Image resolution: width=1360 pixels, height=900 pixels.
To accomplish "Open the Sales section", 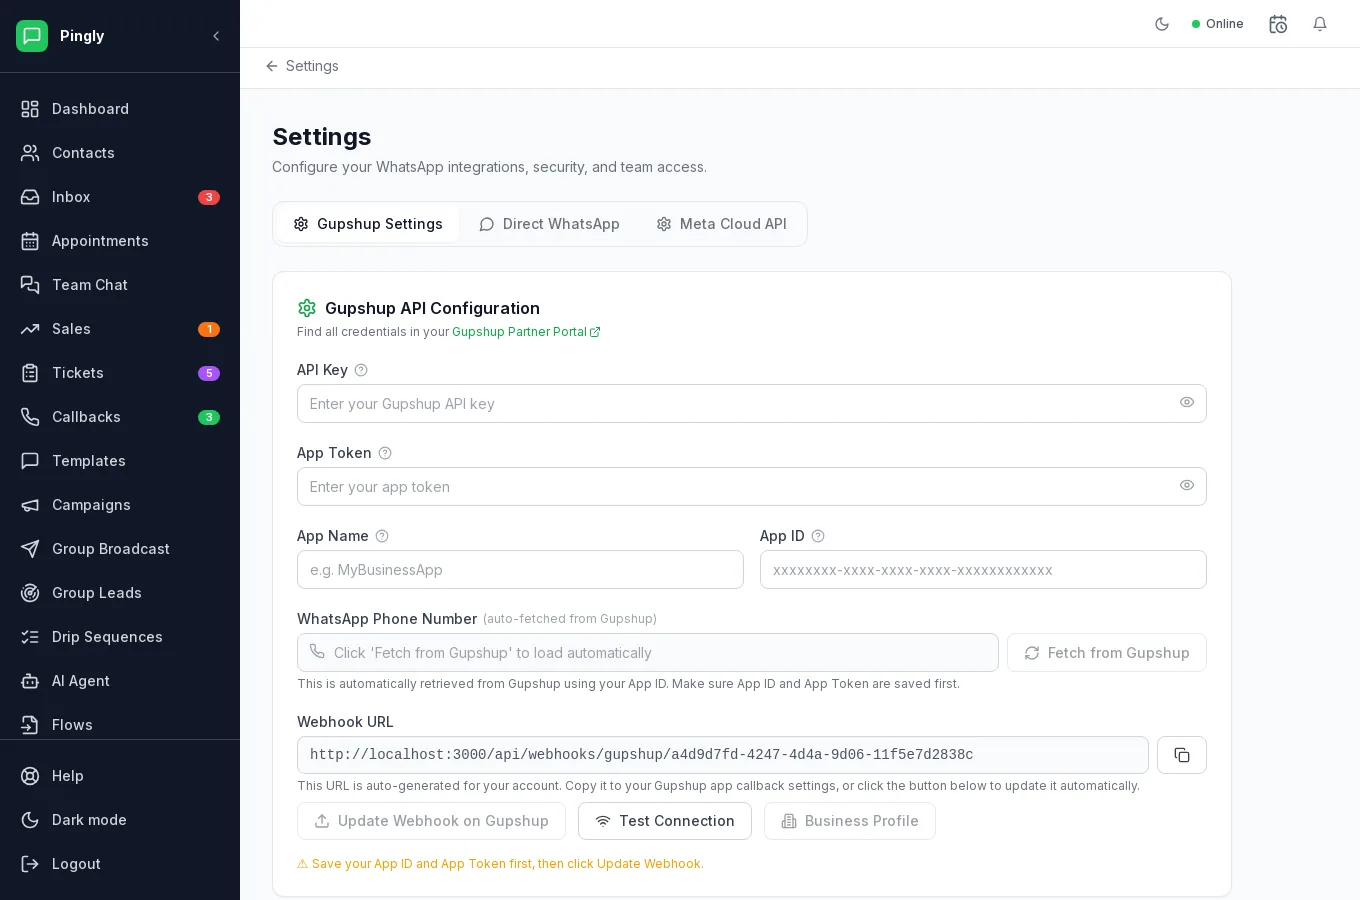I will pos(120,329).
